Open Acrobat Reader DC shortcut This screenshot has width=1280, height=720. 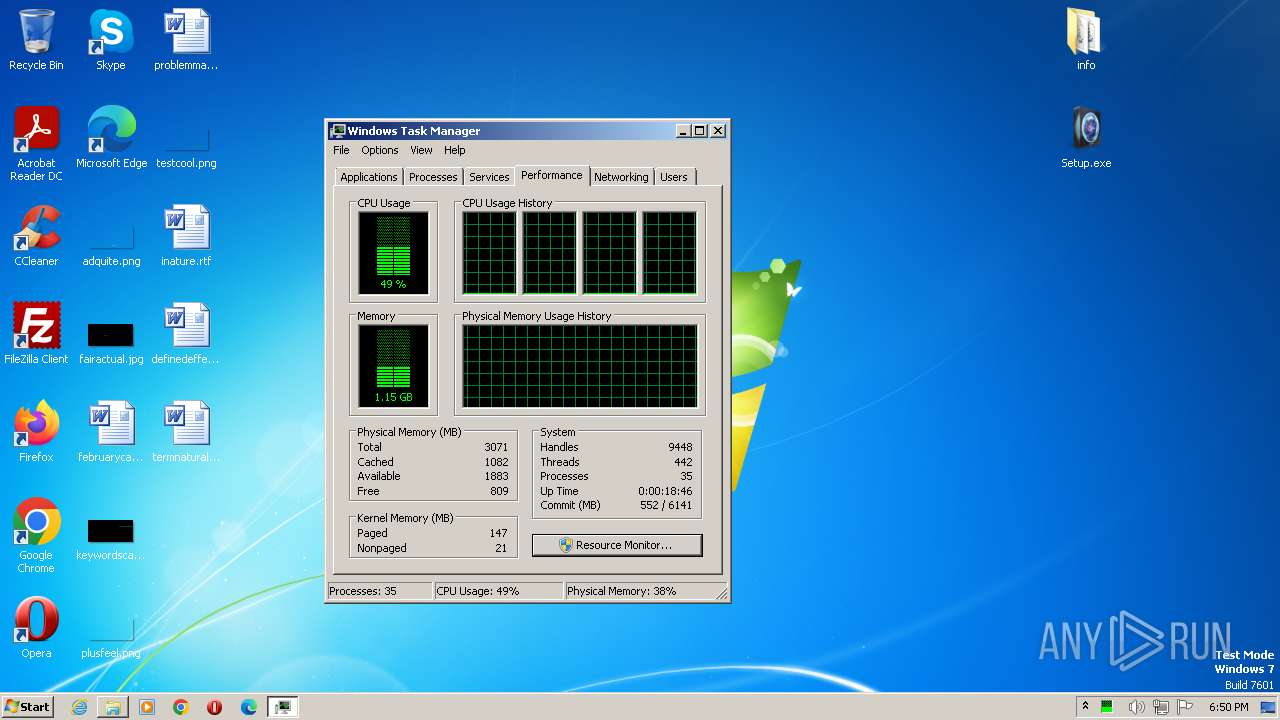(36, 144)
